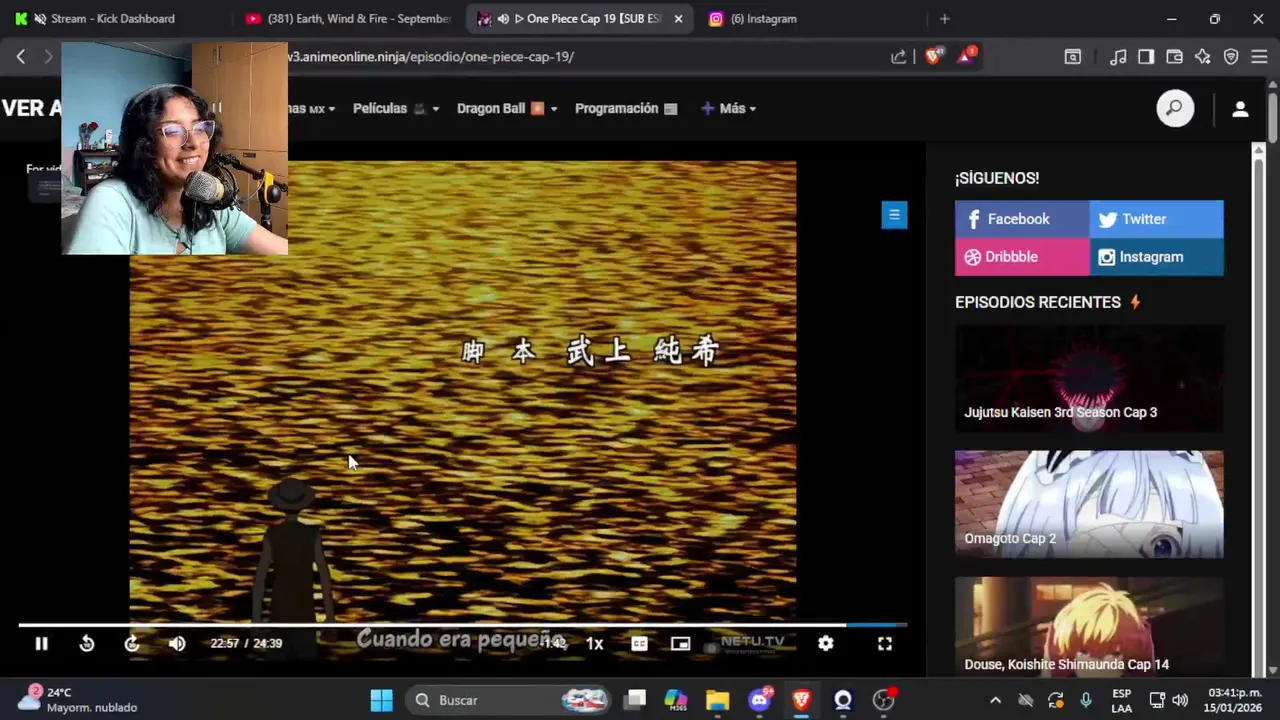
Task: Toggle the browser sidebar panel
Action: point(1146,57)
